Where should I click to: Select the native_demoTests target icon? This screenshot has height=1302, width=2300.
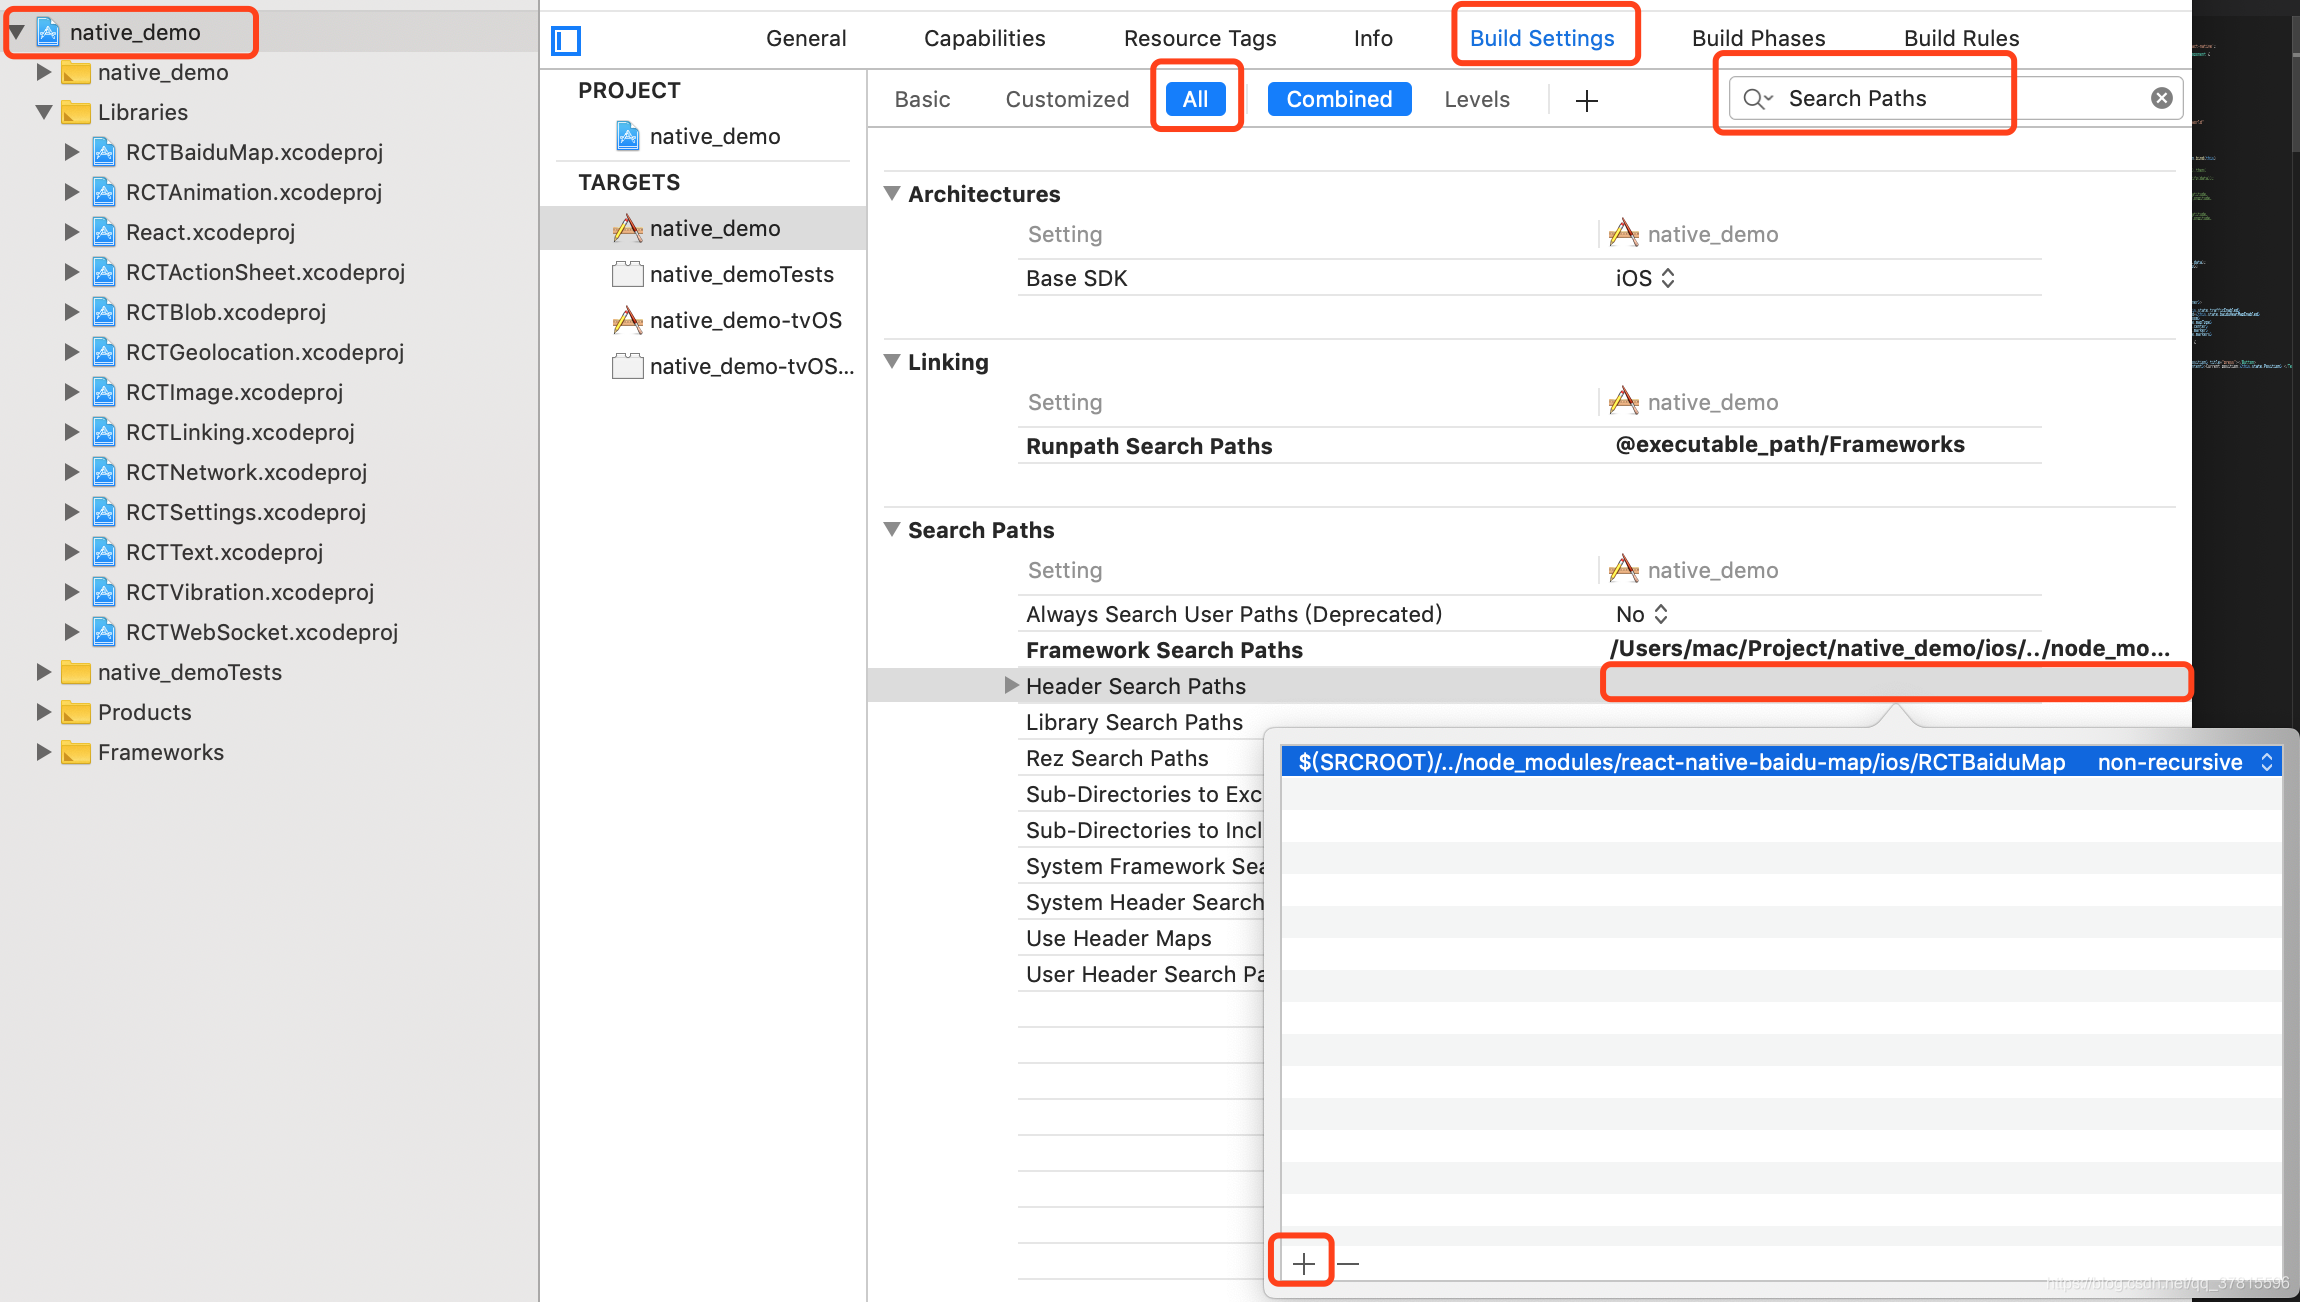[x=627, y=274]
